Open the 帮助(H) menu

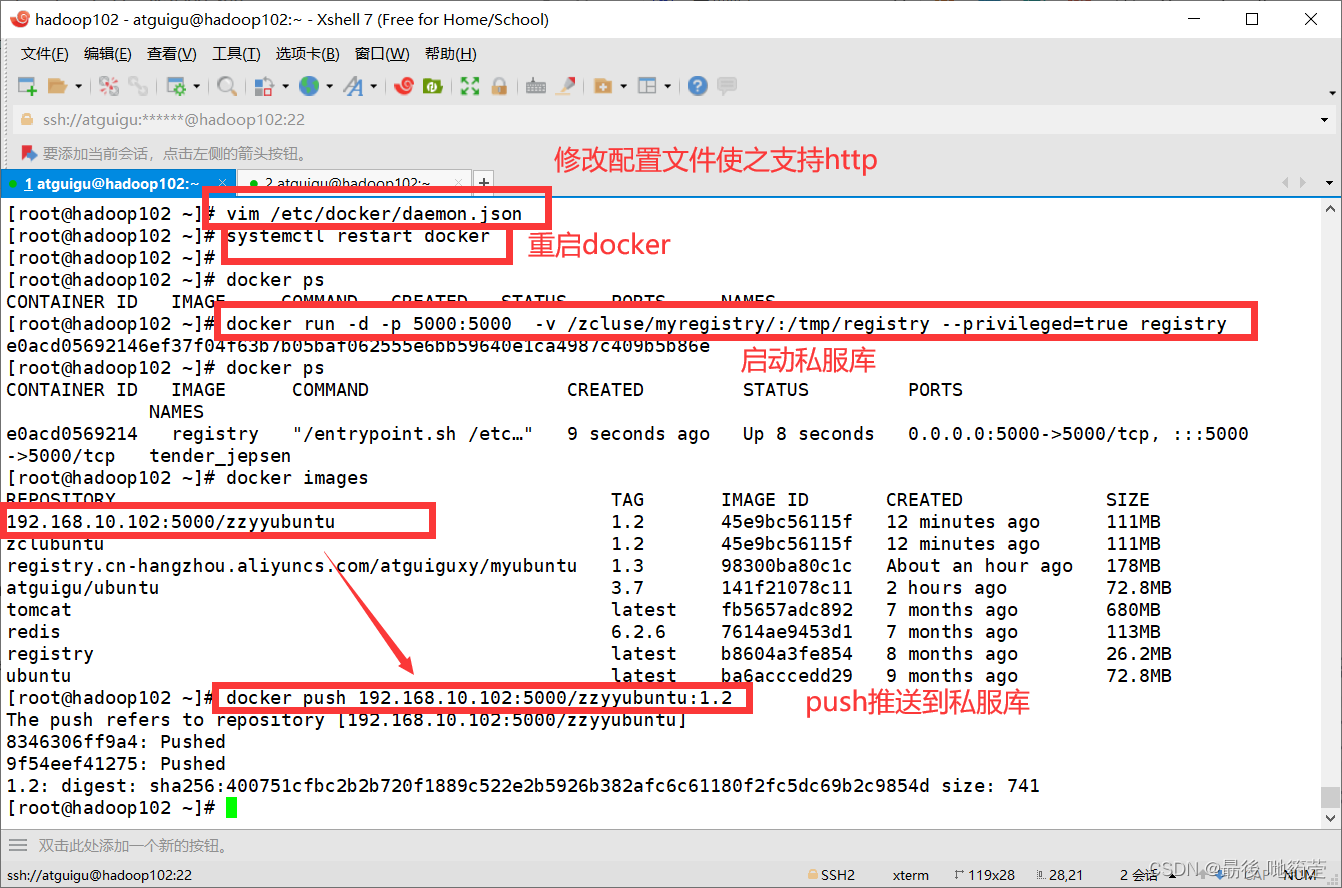(x=451, y=54)
